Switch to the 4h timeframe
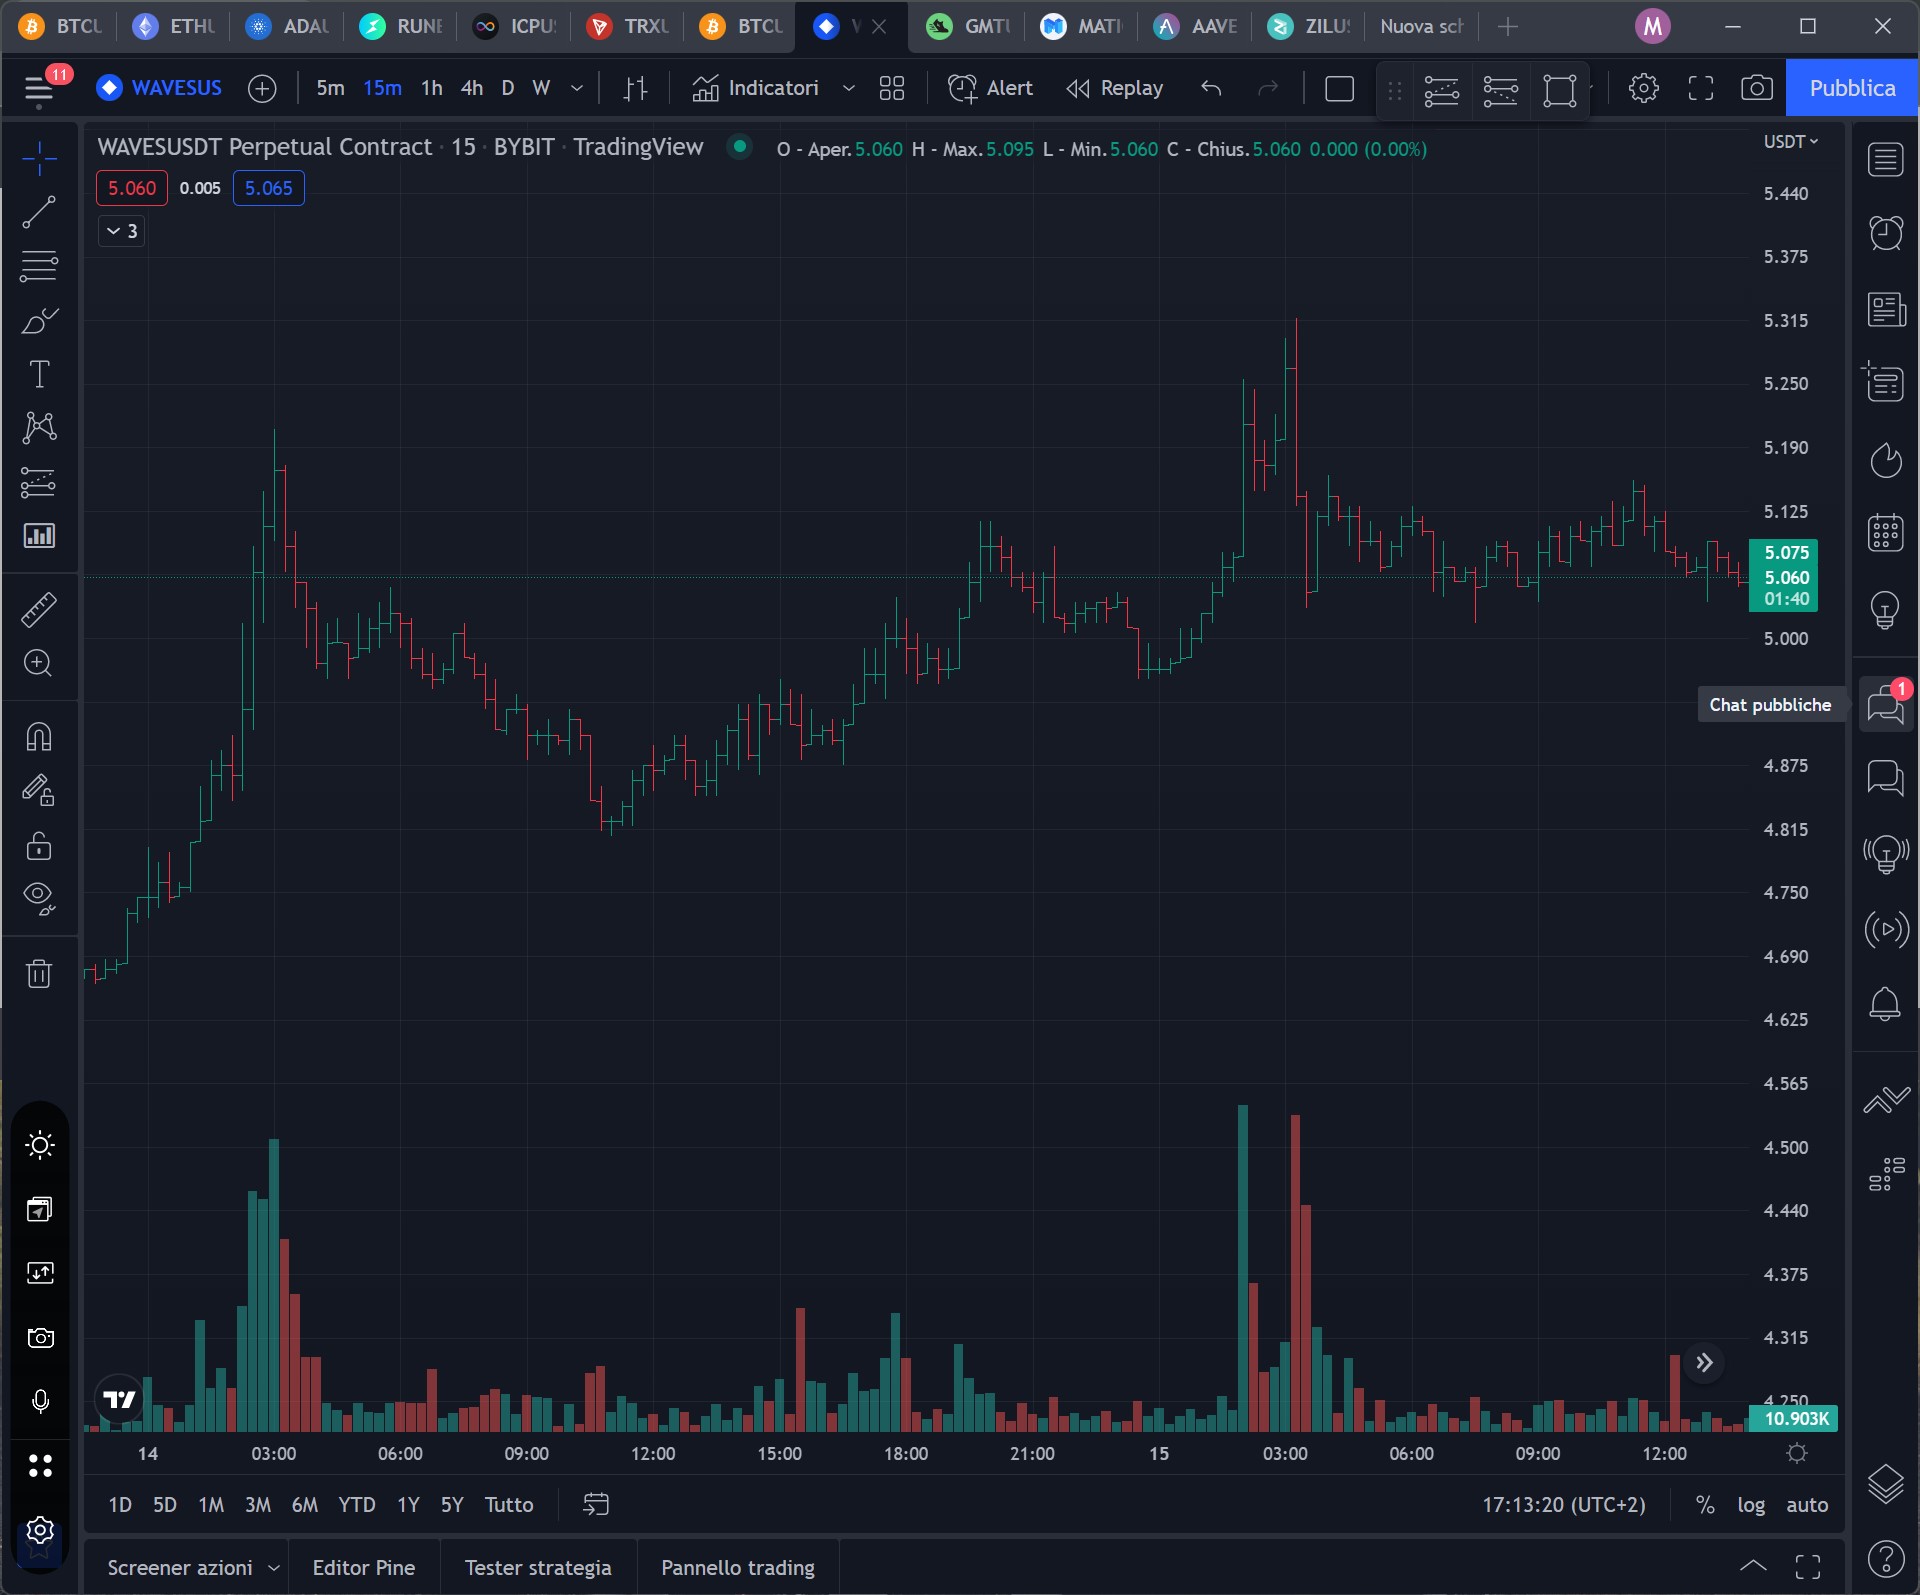This screenshot has height=1595, width=1920. click(472, 88)
